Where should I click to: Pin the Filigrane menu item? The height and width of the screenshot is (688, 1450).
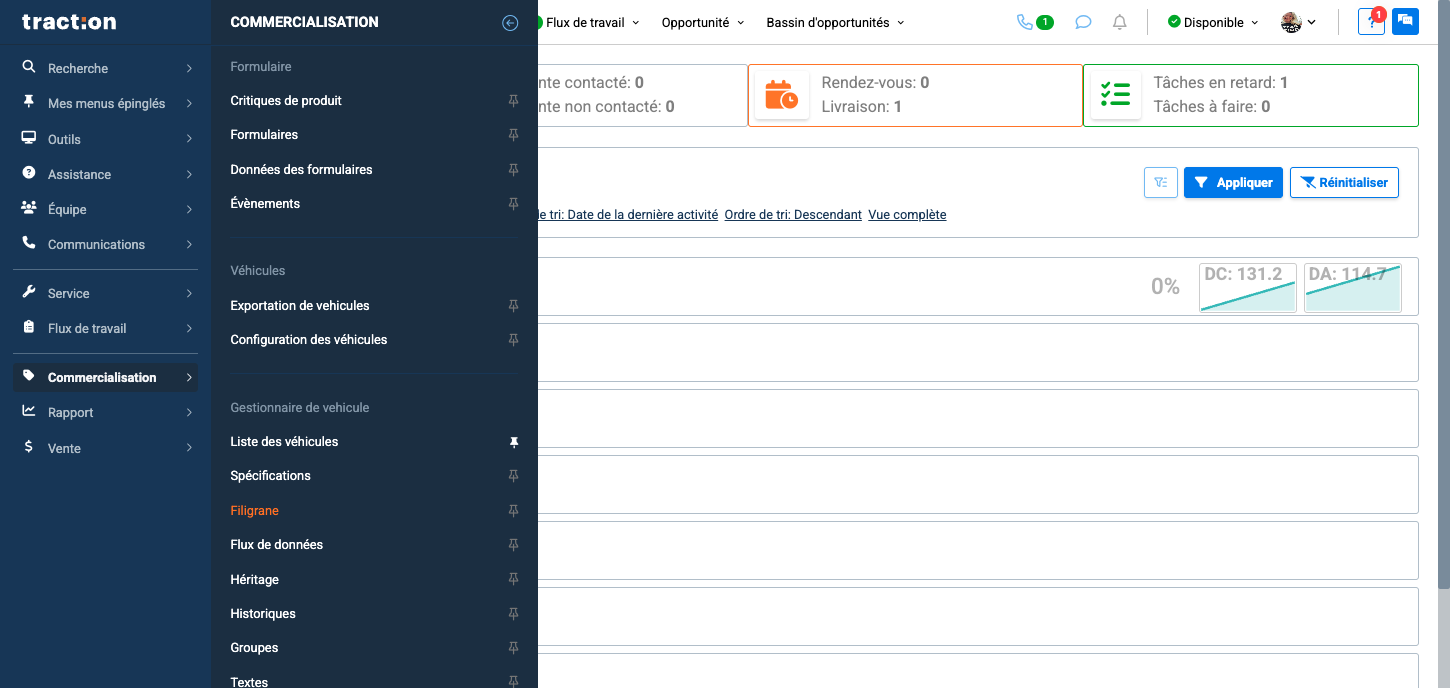coord(514,511)
